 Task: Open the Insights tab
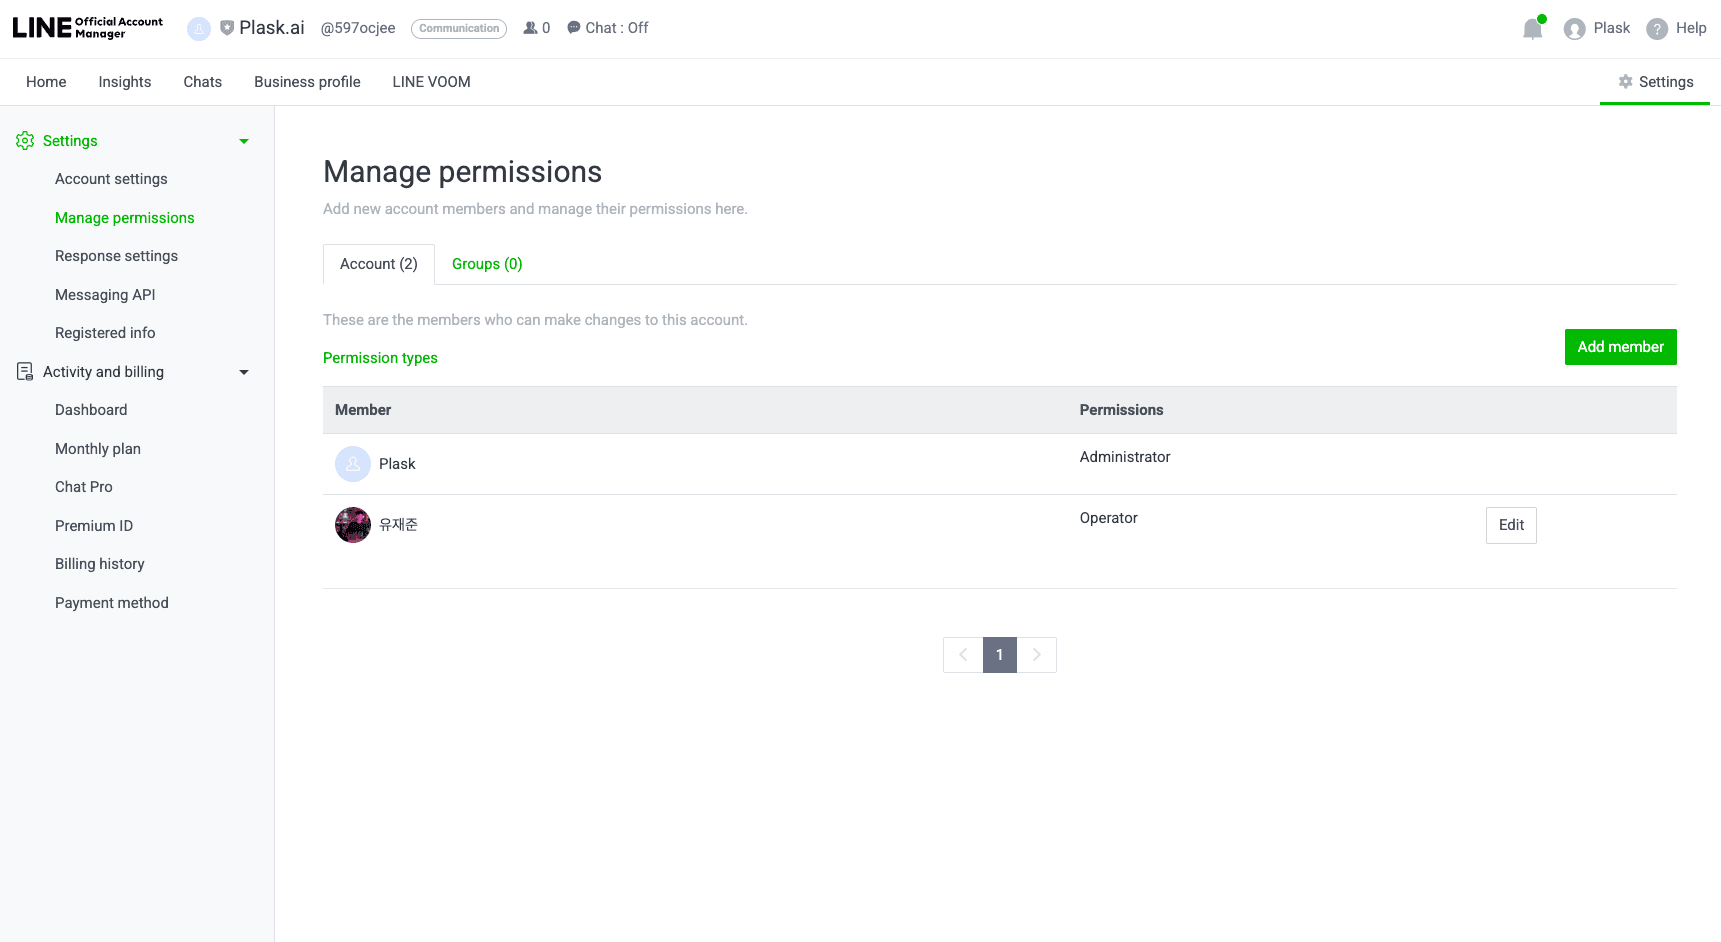pyautogui.click(x=125, y=82)
